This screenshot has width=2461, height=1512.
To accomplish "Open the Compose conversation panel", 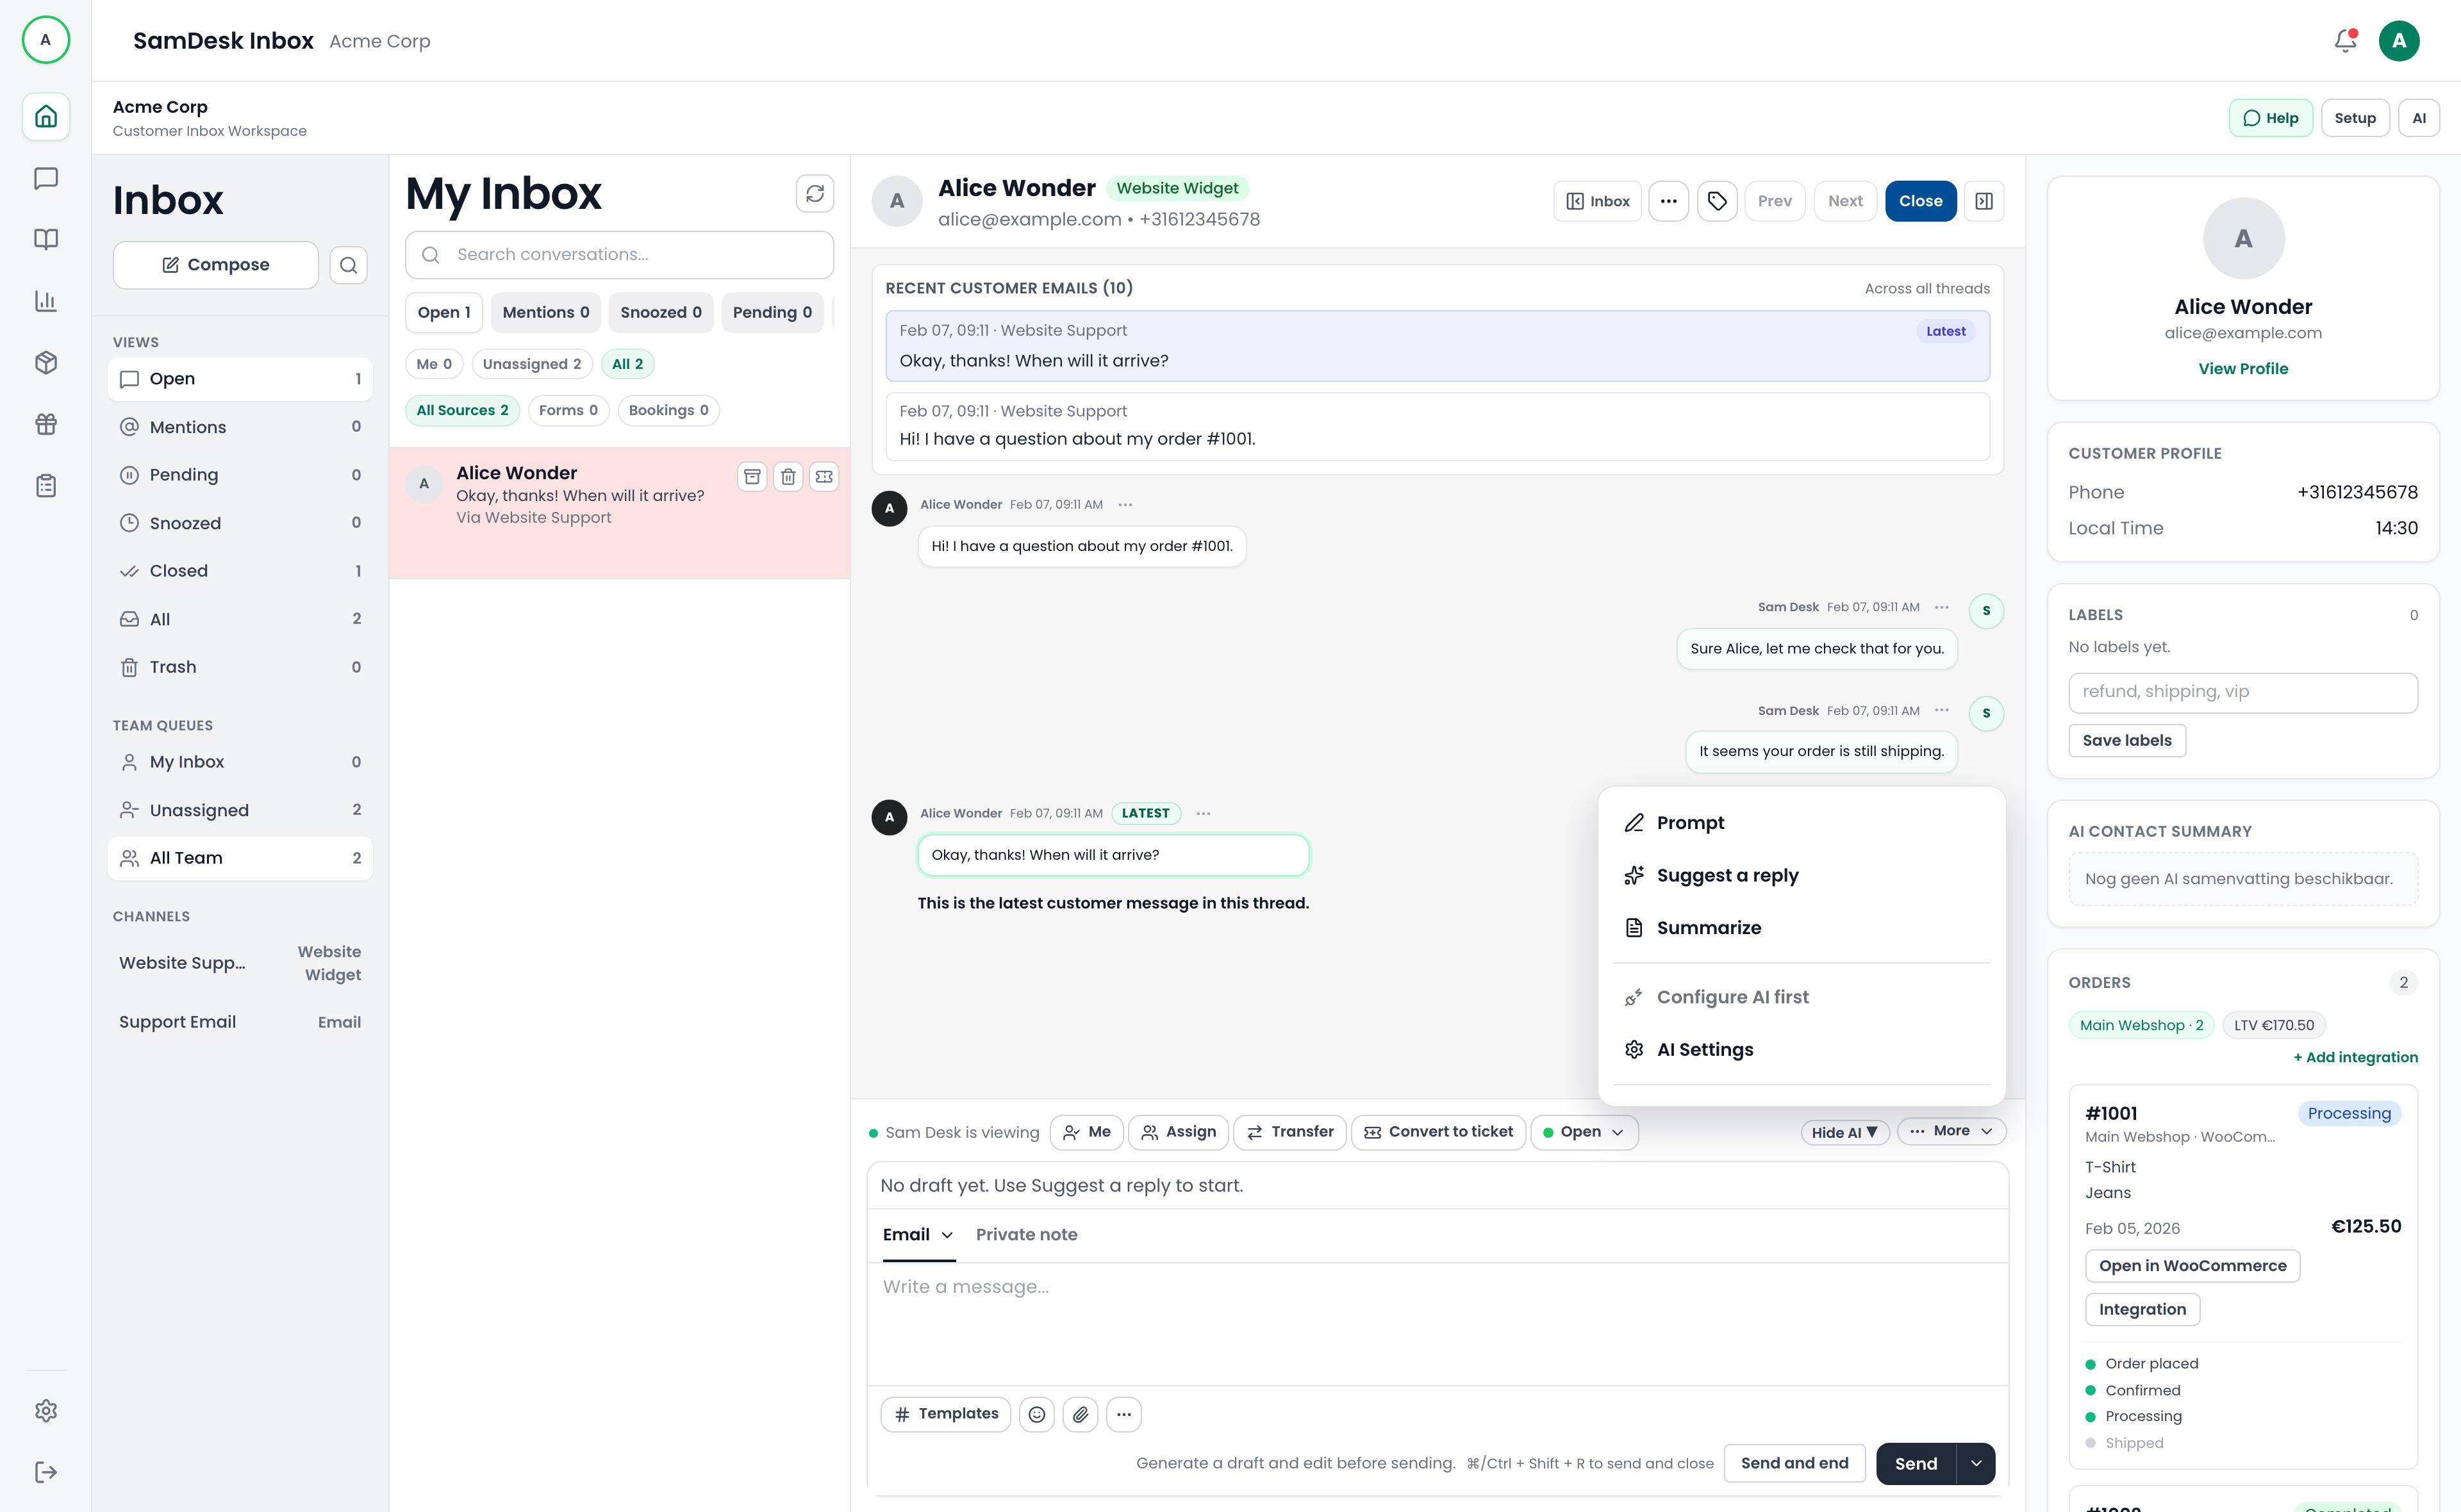I will point(215,264).
